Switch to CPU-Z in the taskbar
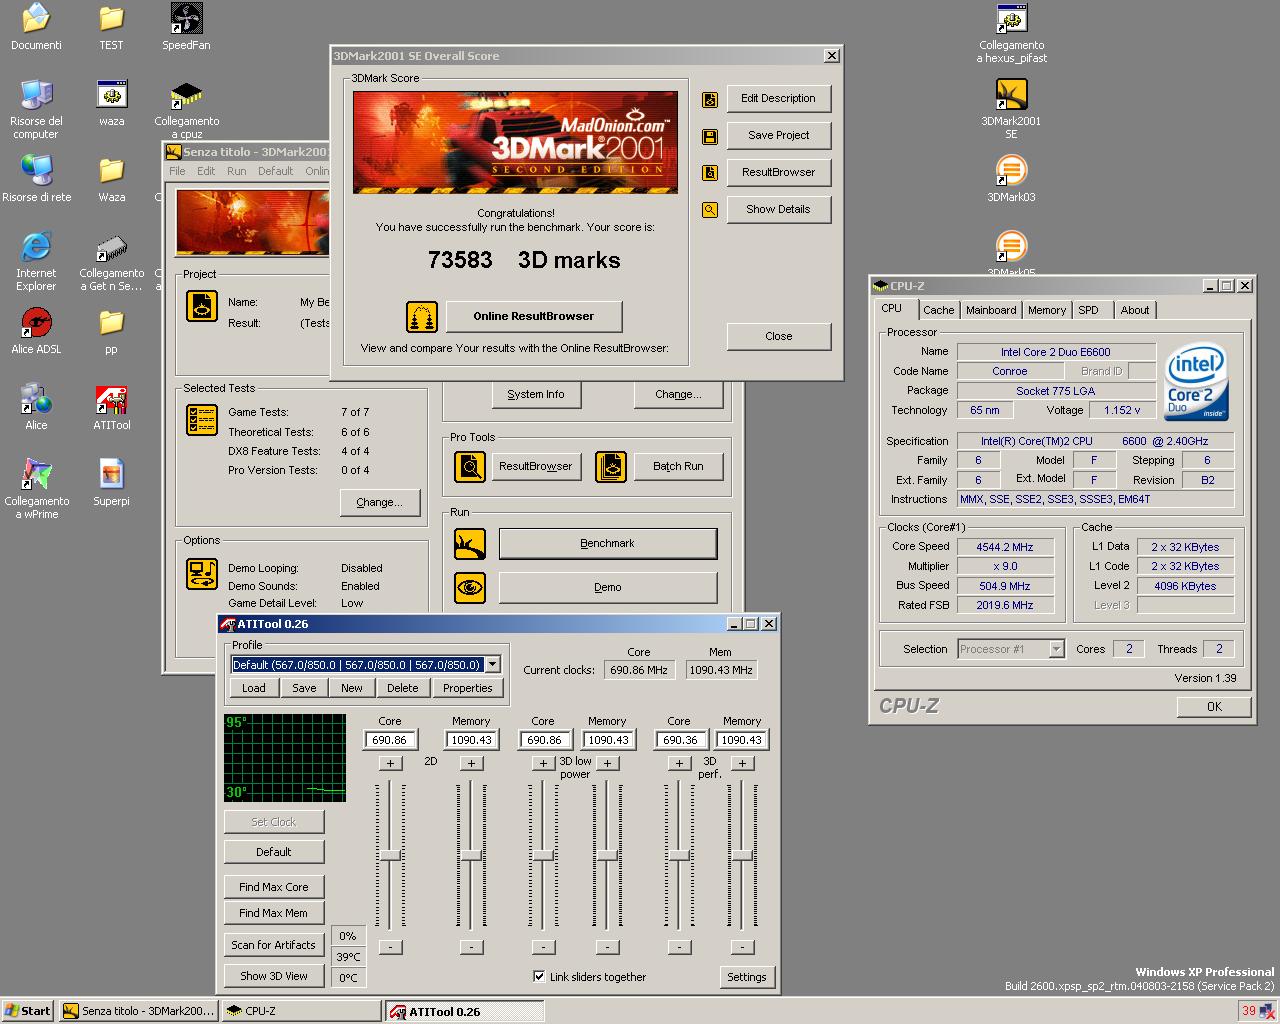The width and height of the screenshot is (1280, 1024). (300, 1011)
